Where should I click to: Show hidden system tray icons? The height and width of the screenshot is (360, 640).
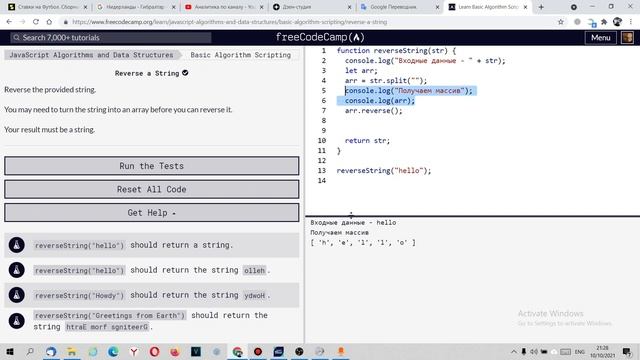pyautogui.click(x=514, y=351)
